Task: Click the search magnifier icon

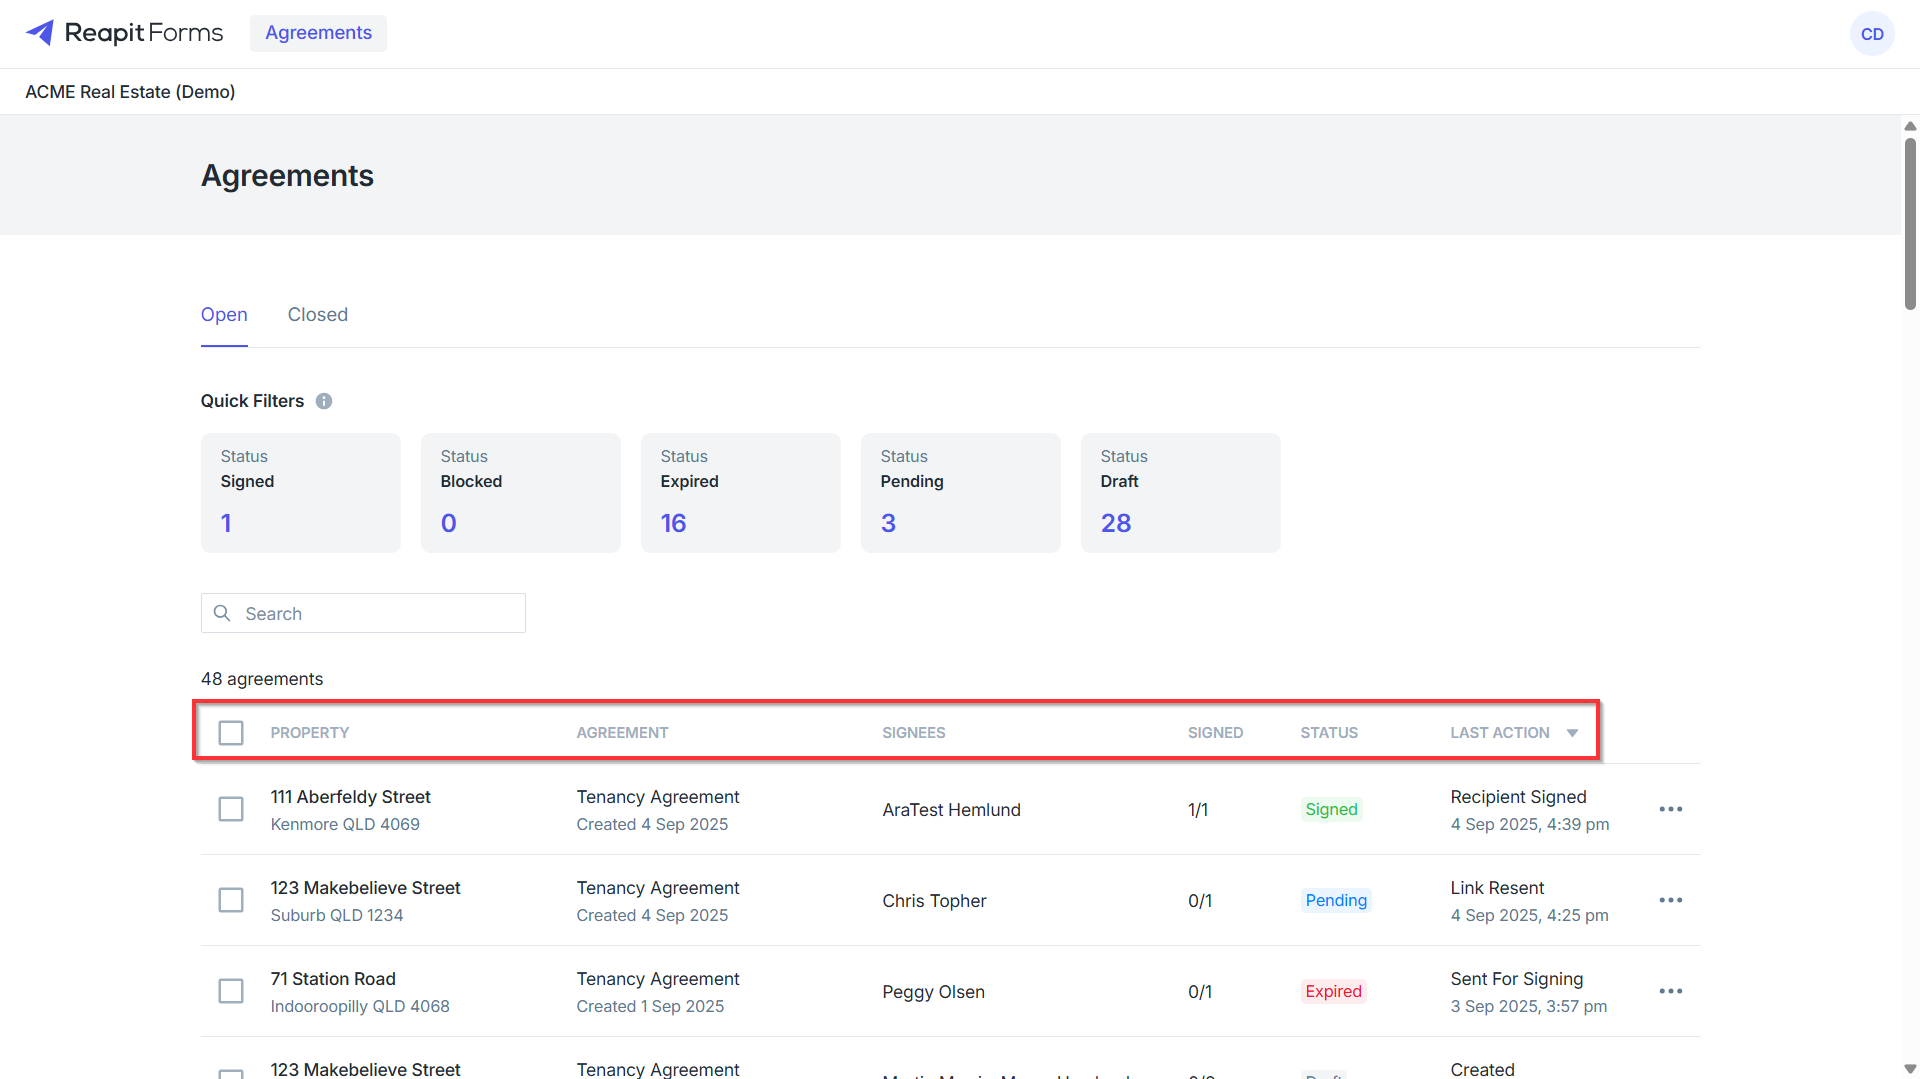Action: (x=222, y=613)
